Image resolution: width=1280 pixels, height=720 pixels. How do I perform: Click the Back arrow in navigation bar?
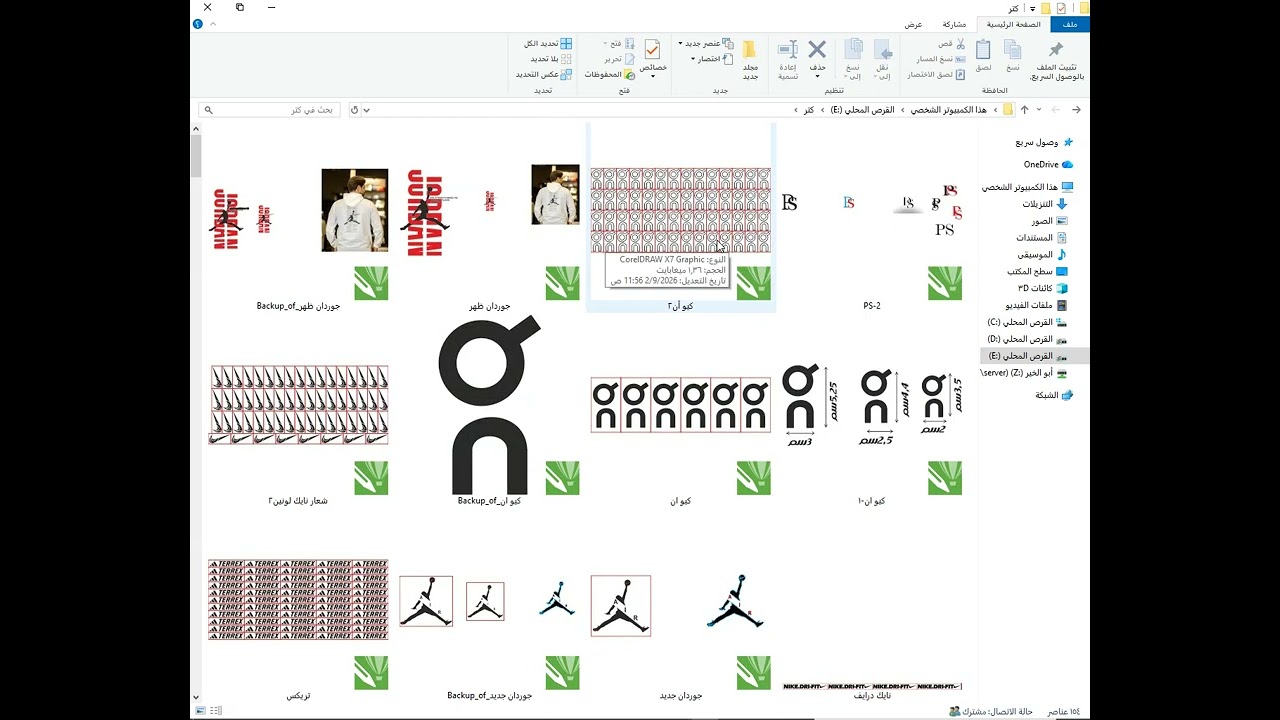point(1076,110)
